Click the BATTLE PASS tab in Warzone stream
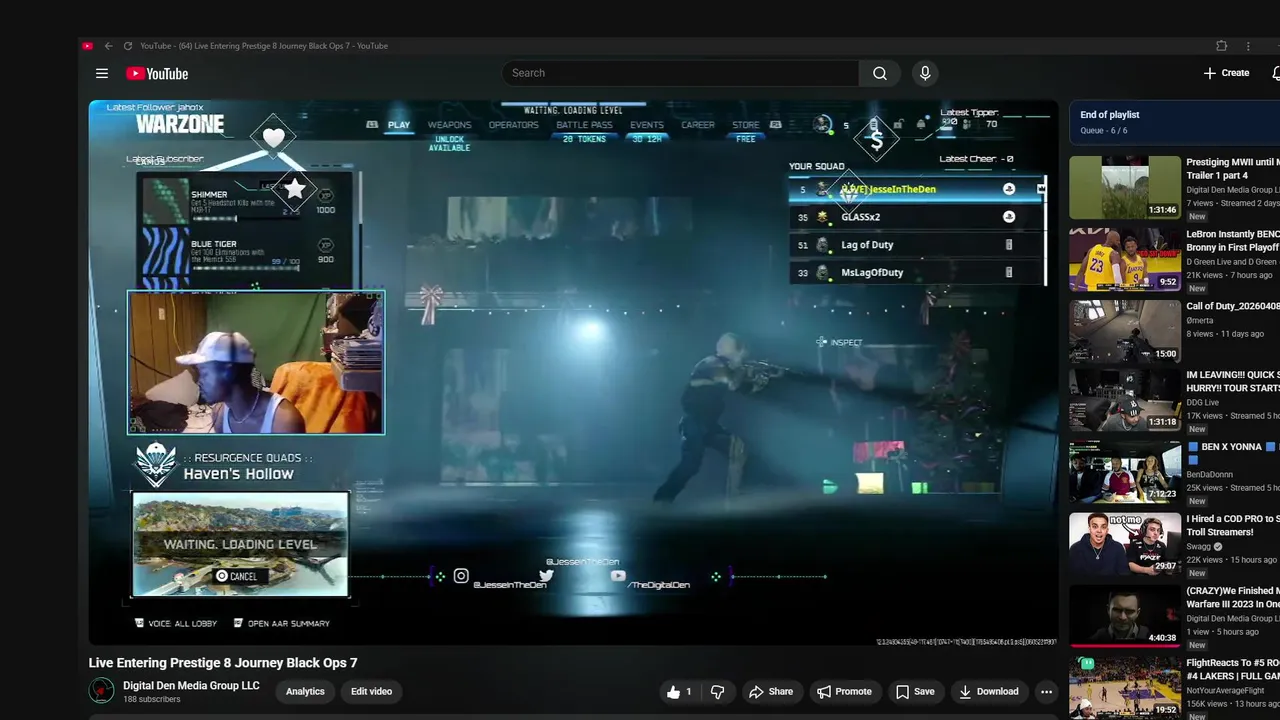Screen dimensions: 1280x720 tap(584, 125)
